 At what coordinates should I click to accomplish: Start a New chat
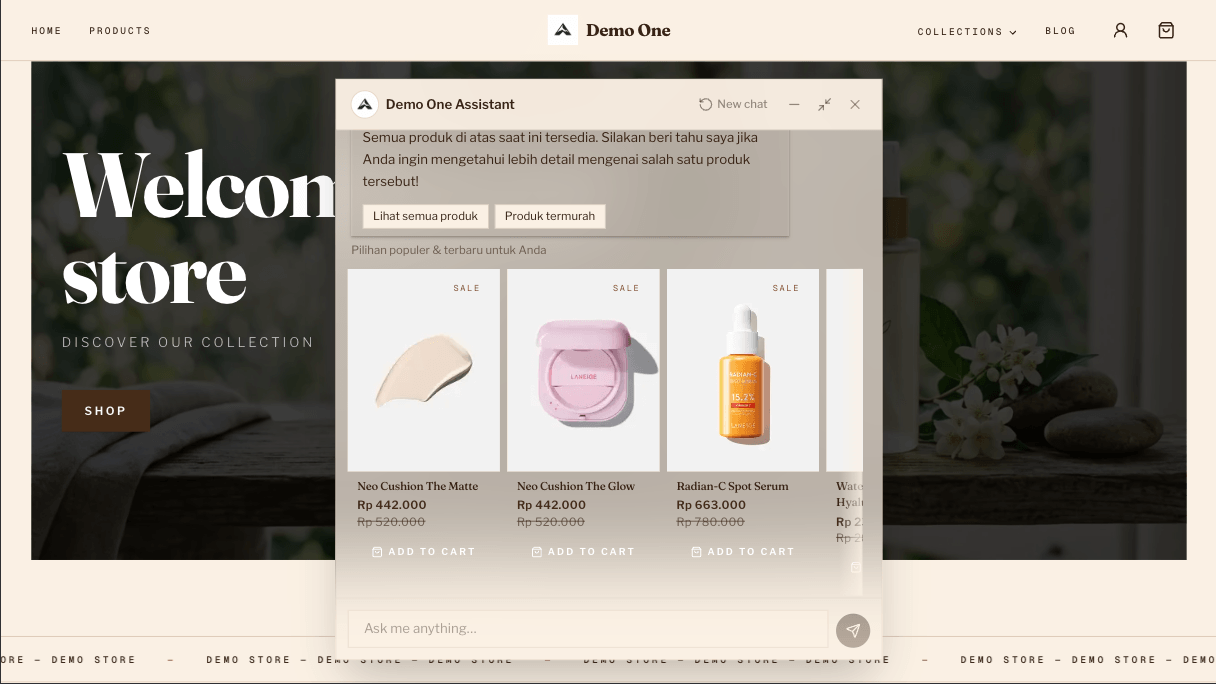733,104
